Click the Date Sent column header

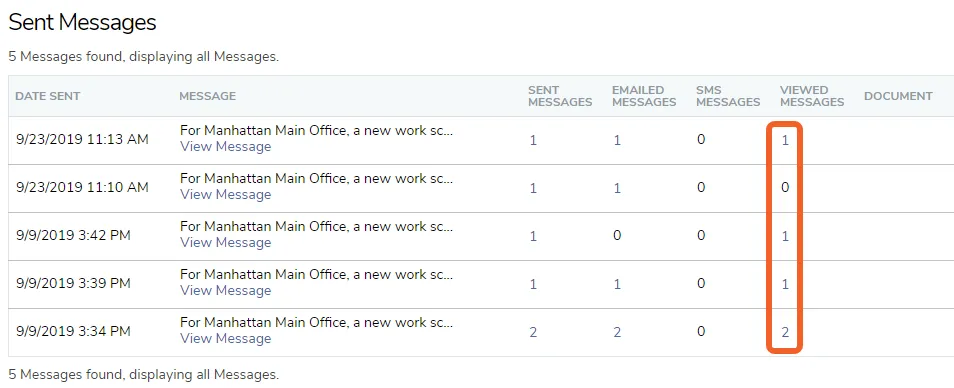click(x=47, y=96)
